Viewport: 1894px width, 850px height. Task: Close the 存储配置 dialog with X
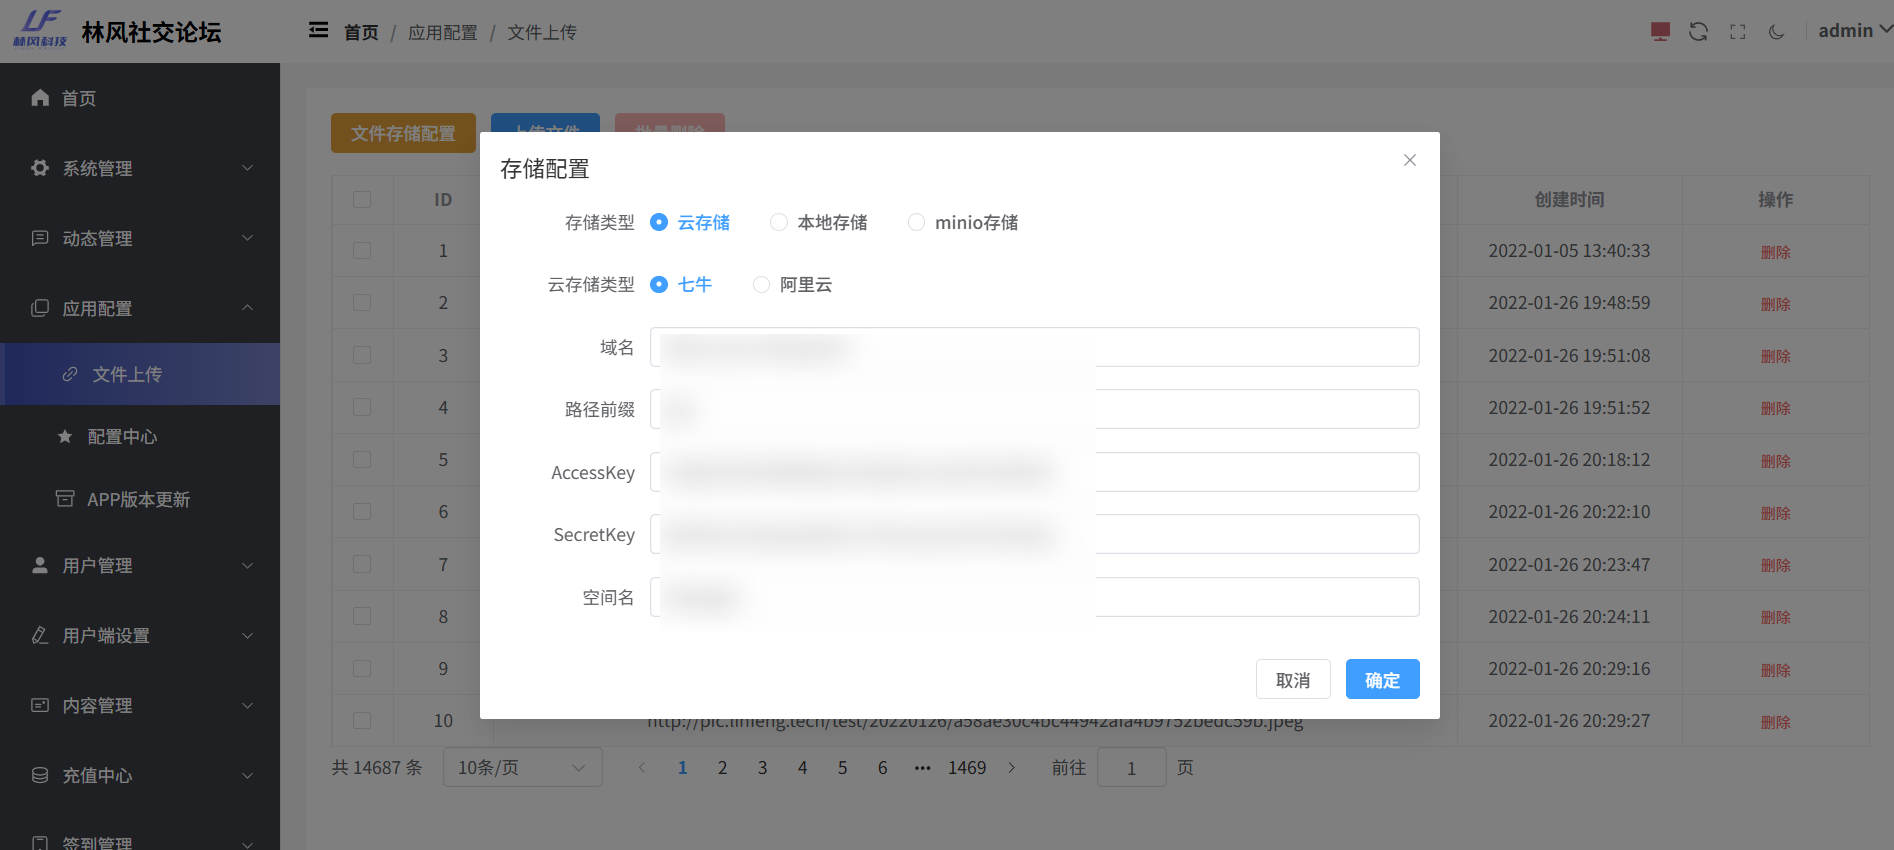[1410, 160]
